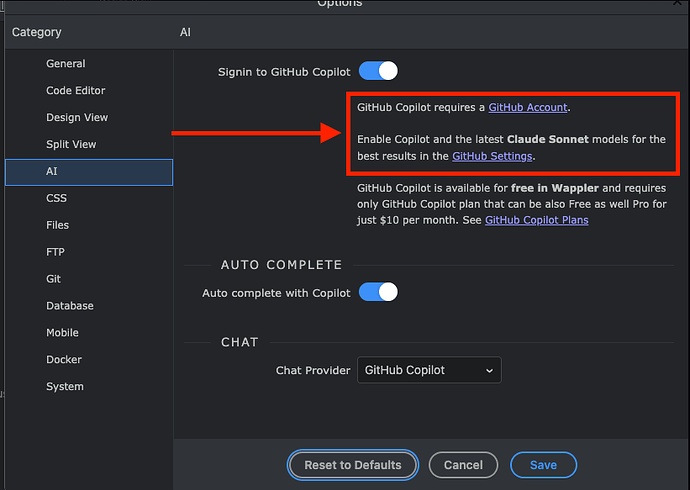Open the CSS options category
This screenshot has height=490, width=690.
tap(56, 199)
